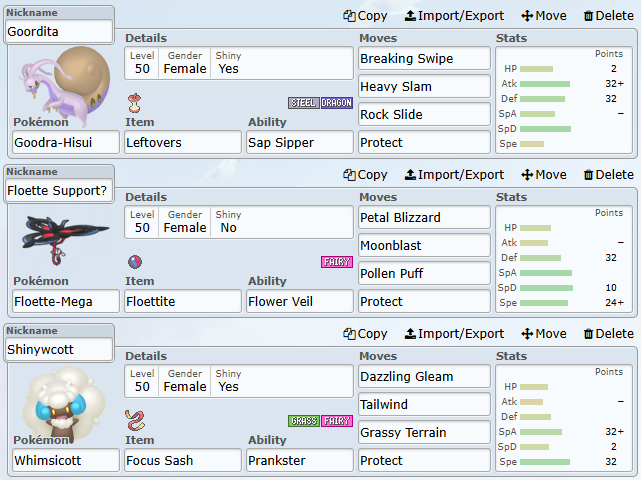
Task: Change the Flower Veil ability field
Action: 300,301
